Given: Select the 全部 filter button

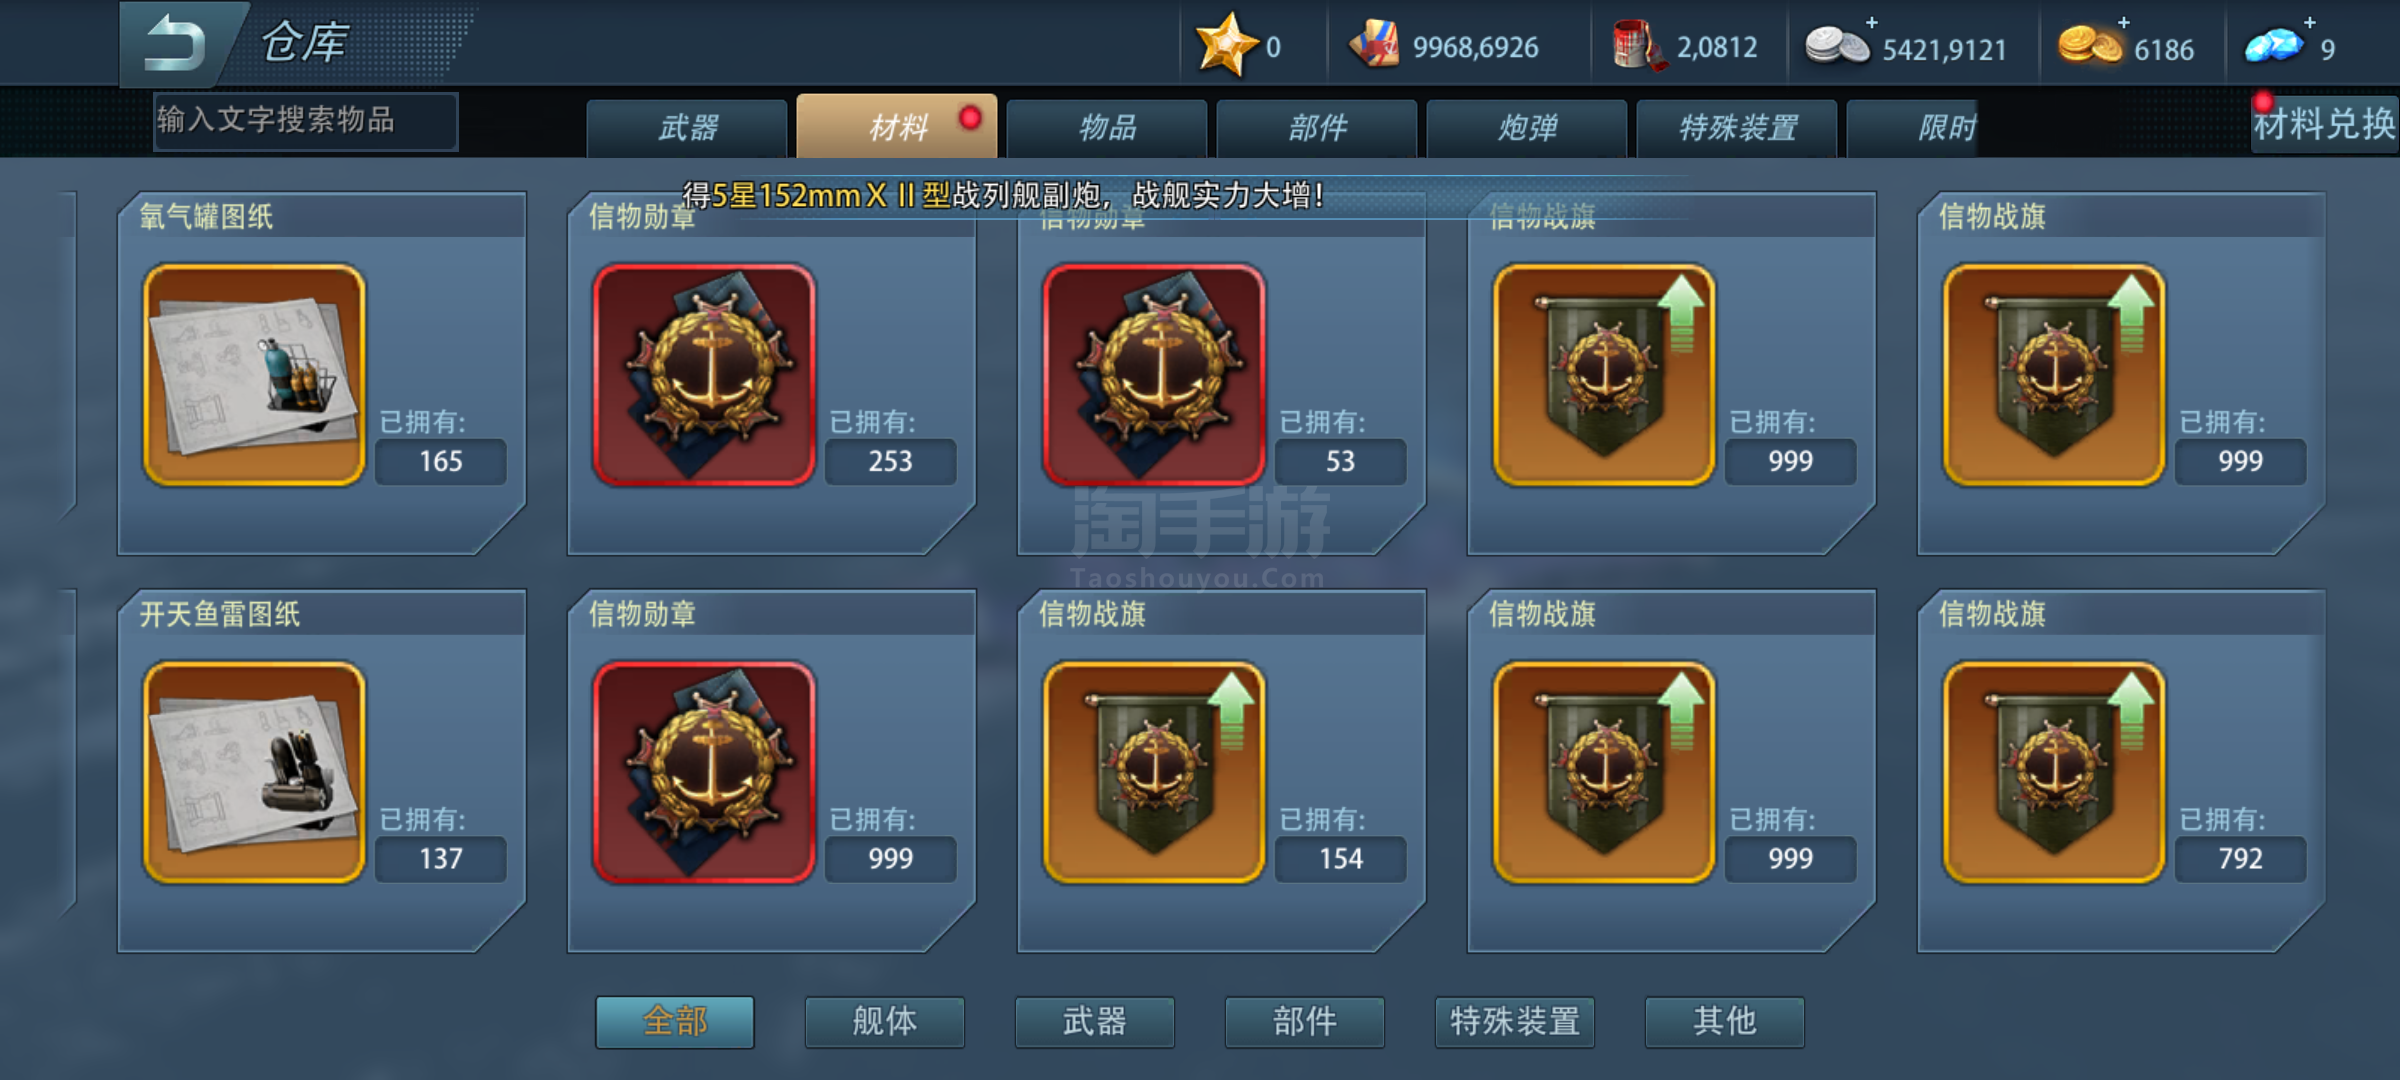Looking at the screenshot, I should pyautogui.click(x=675, y=1021).
